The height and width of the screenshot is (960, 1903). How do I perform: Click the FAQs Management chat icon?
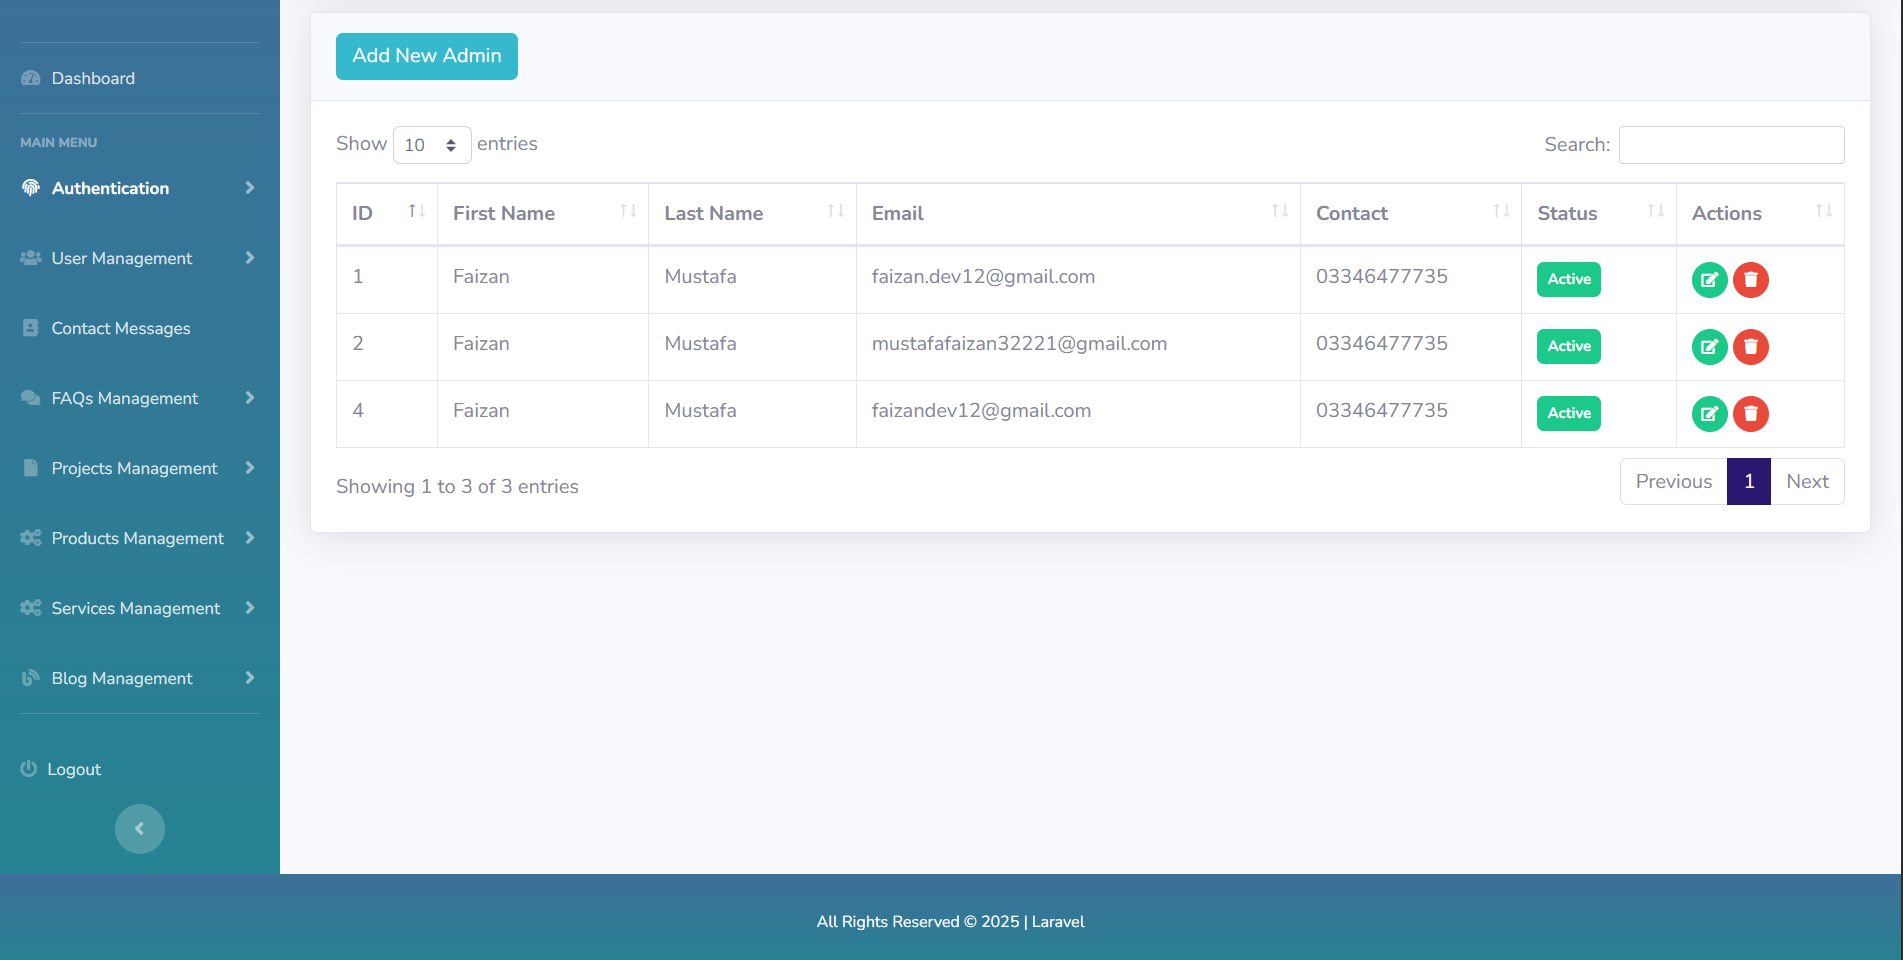click(x=31, y=398)
